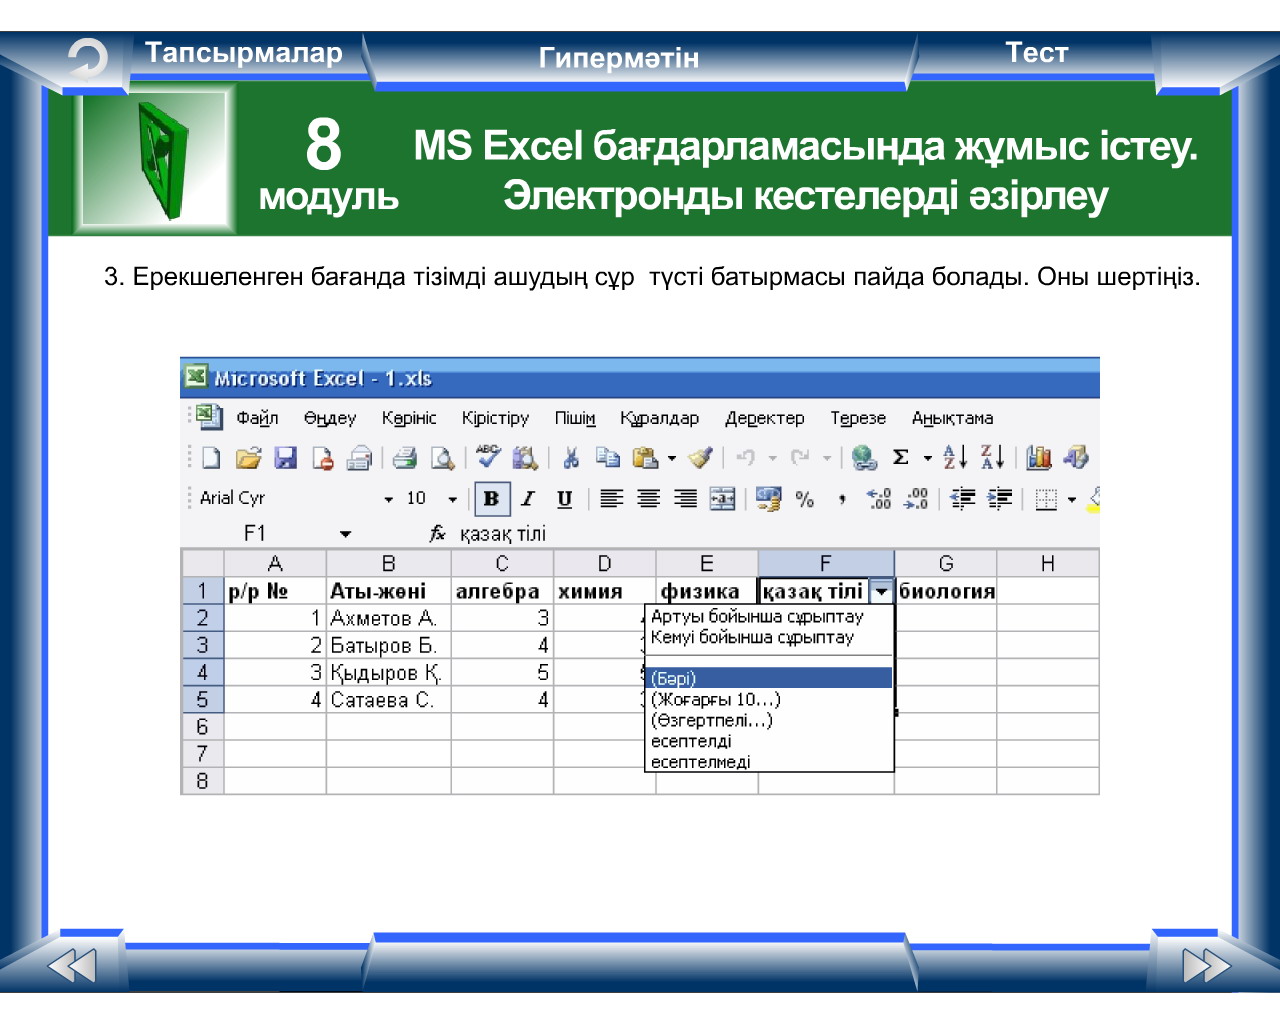Click the Permission document icon
Viewport: 1280px width, 1024px height.
click(322, 458)
